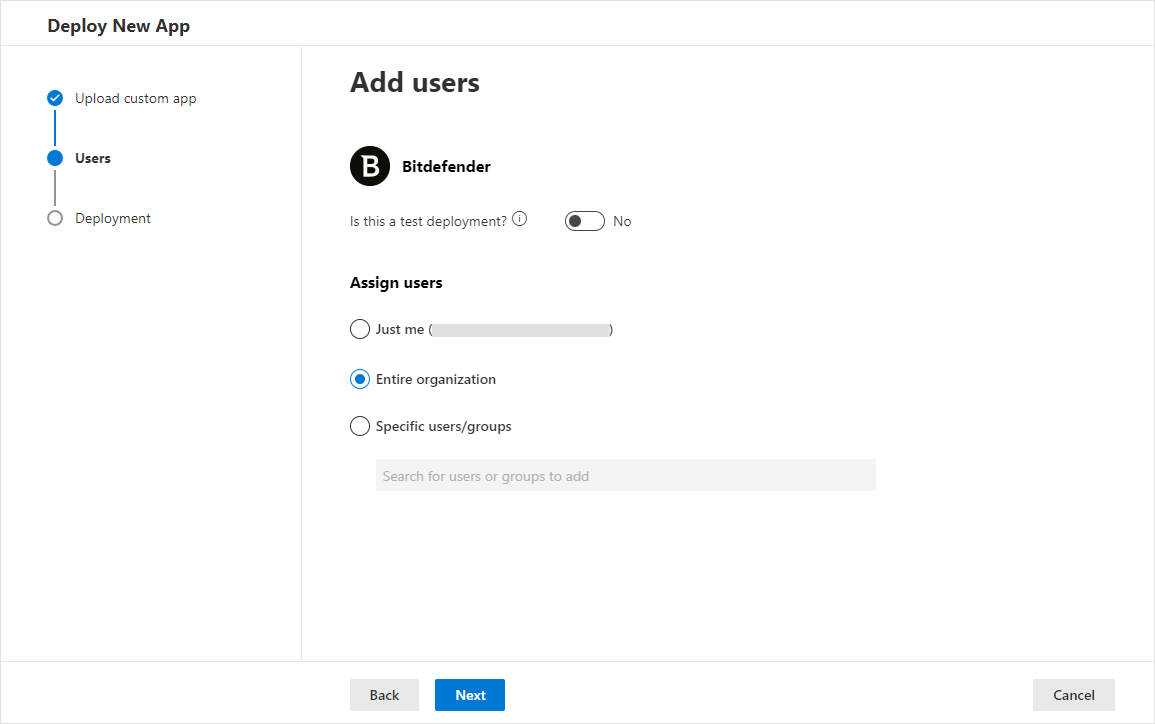Click the Deploy New App title

[118, 25]
